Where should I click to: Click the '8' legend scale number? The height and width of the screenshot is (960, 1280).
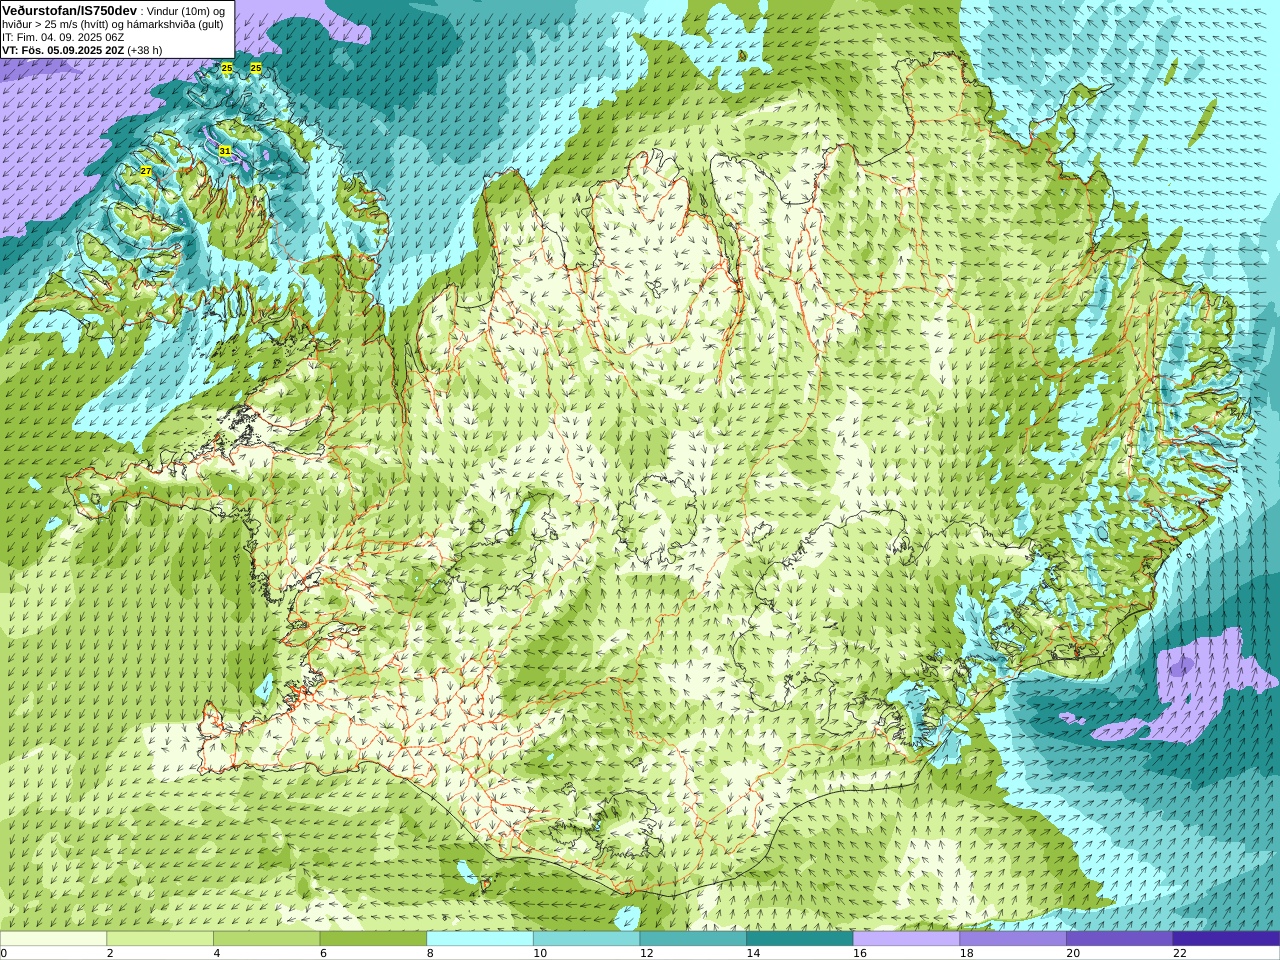430,953
